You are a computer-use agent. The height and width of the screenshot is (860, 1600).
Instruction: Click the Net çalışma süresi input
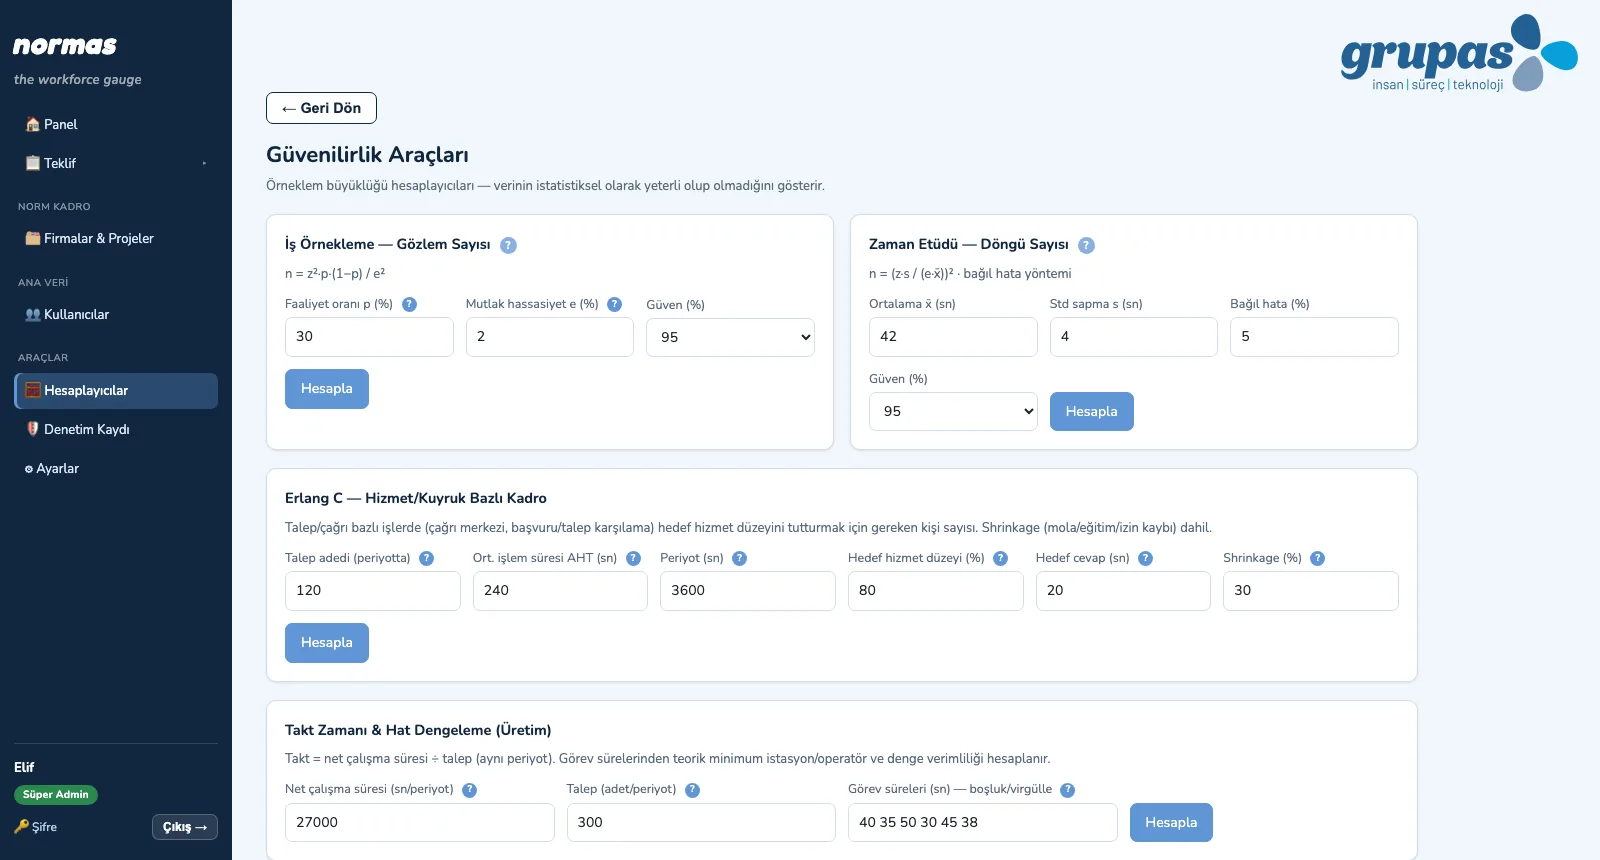[420, 822]
